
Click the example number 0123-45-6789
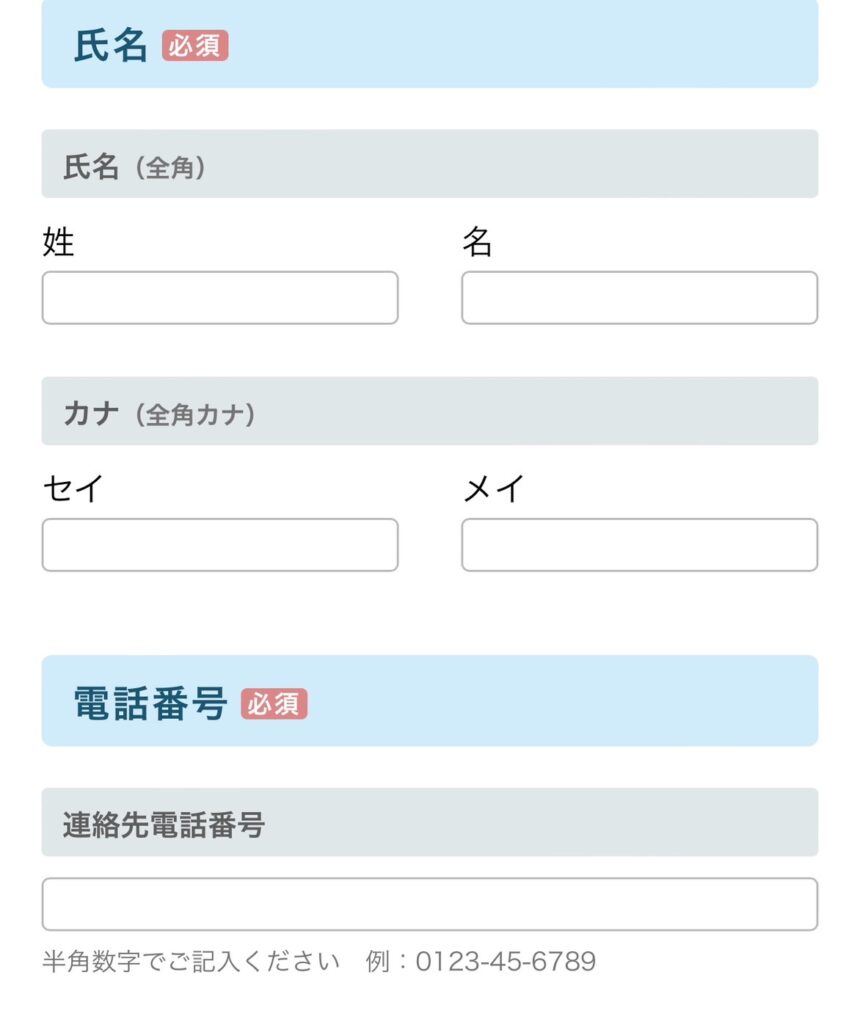(x=505, y=962)
